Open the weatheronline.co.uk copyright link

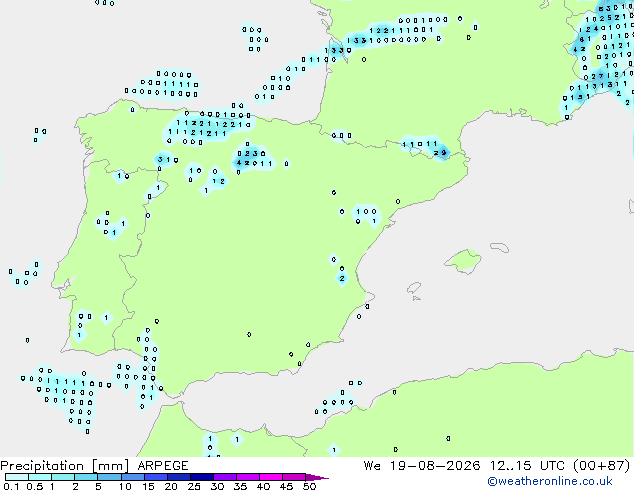550,481
